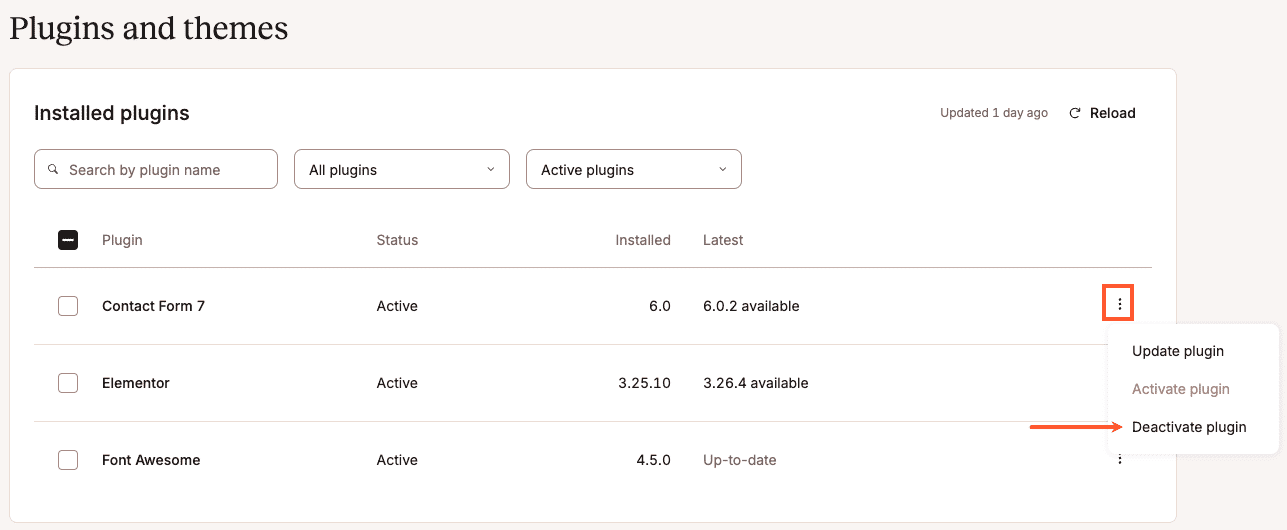This screenshot has width=1287, height=530.
Task: Select the Contact Form 7 plugin name
Action: pos(153,306)
